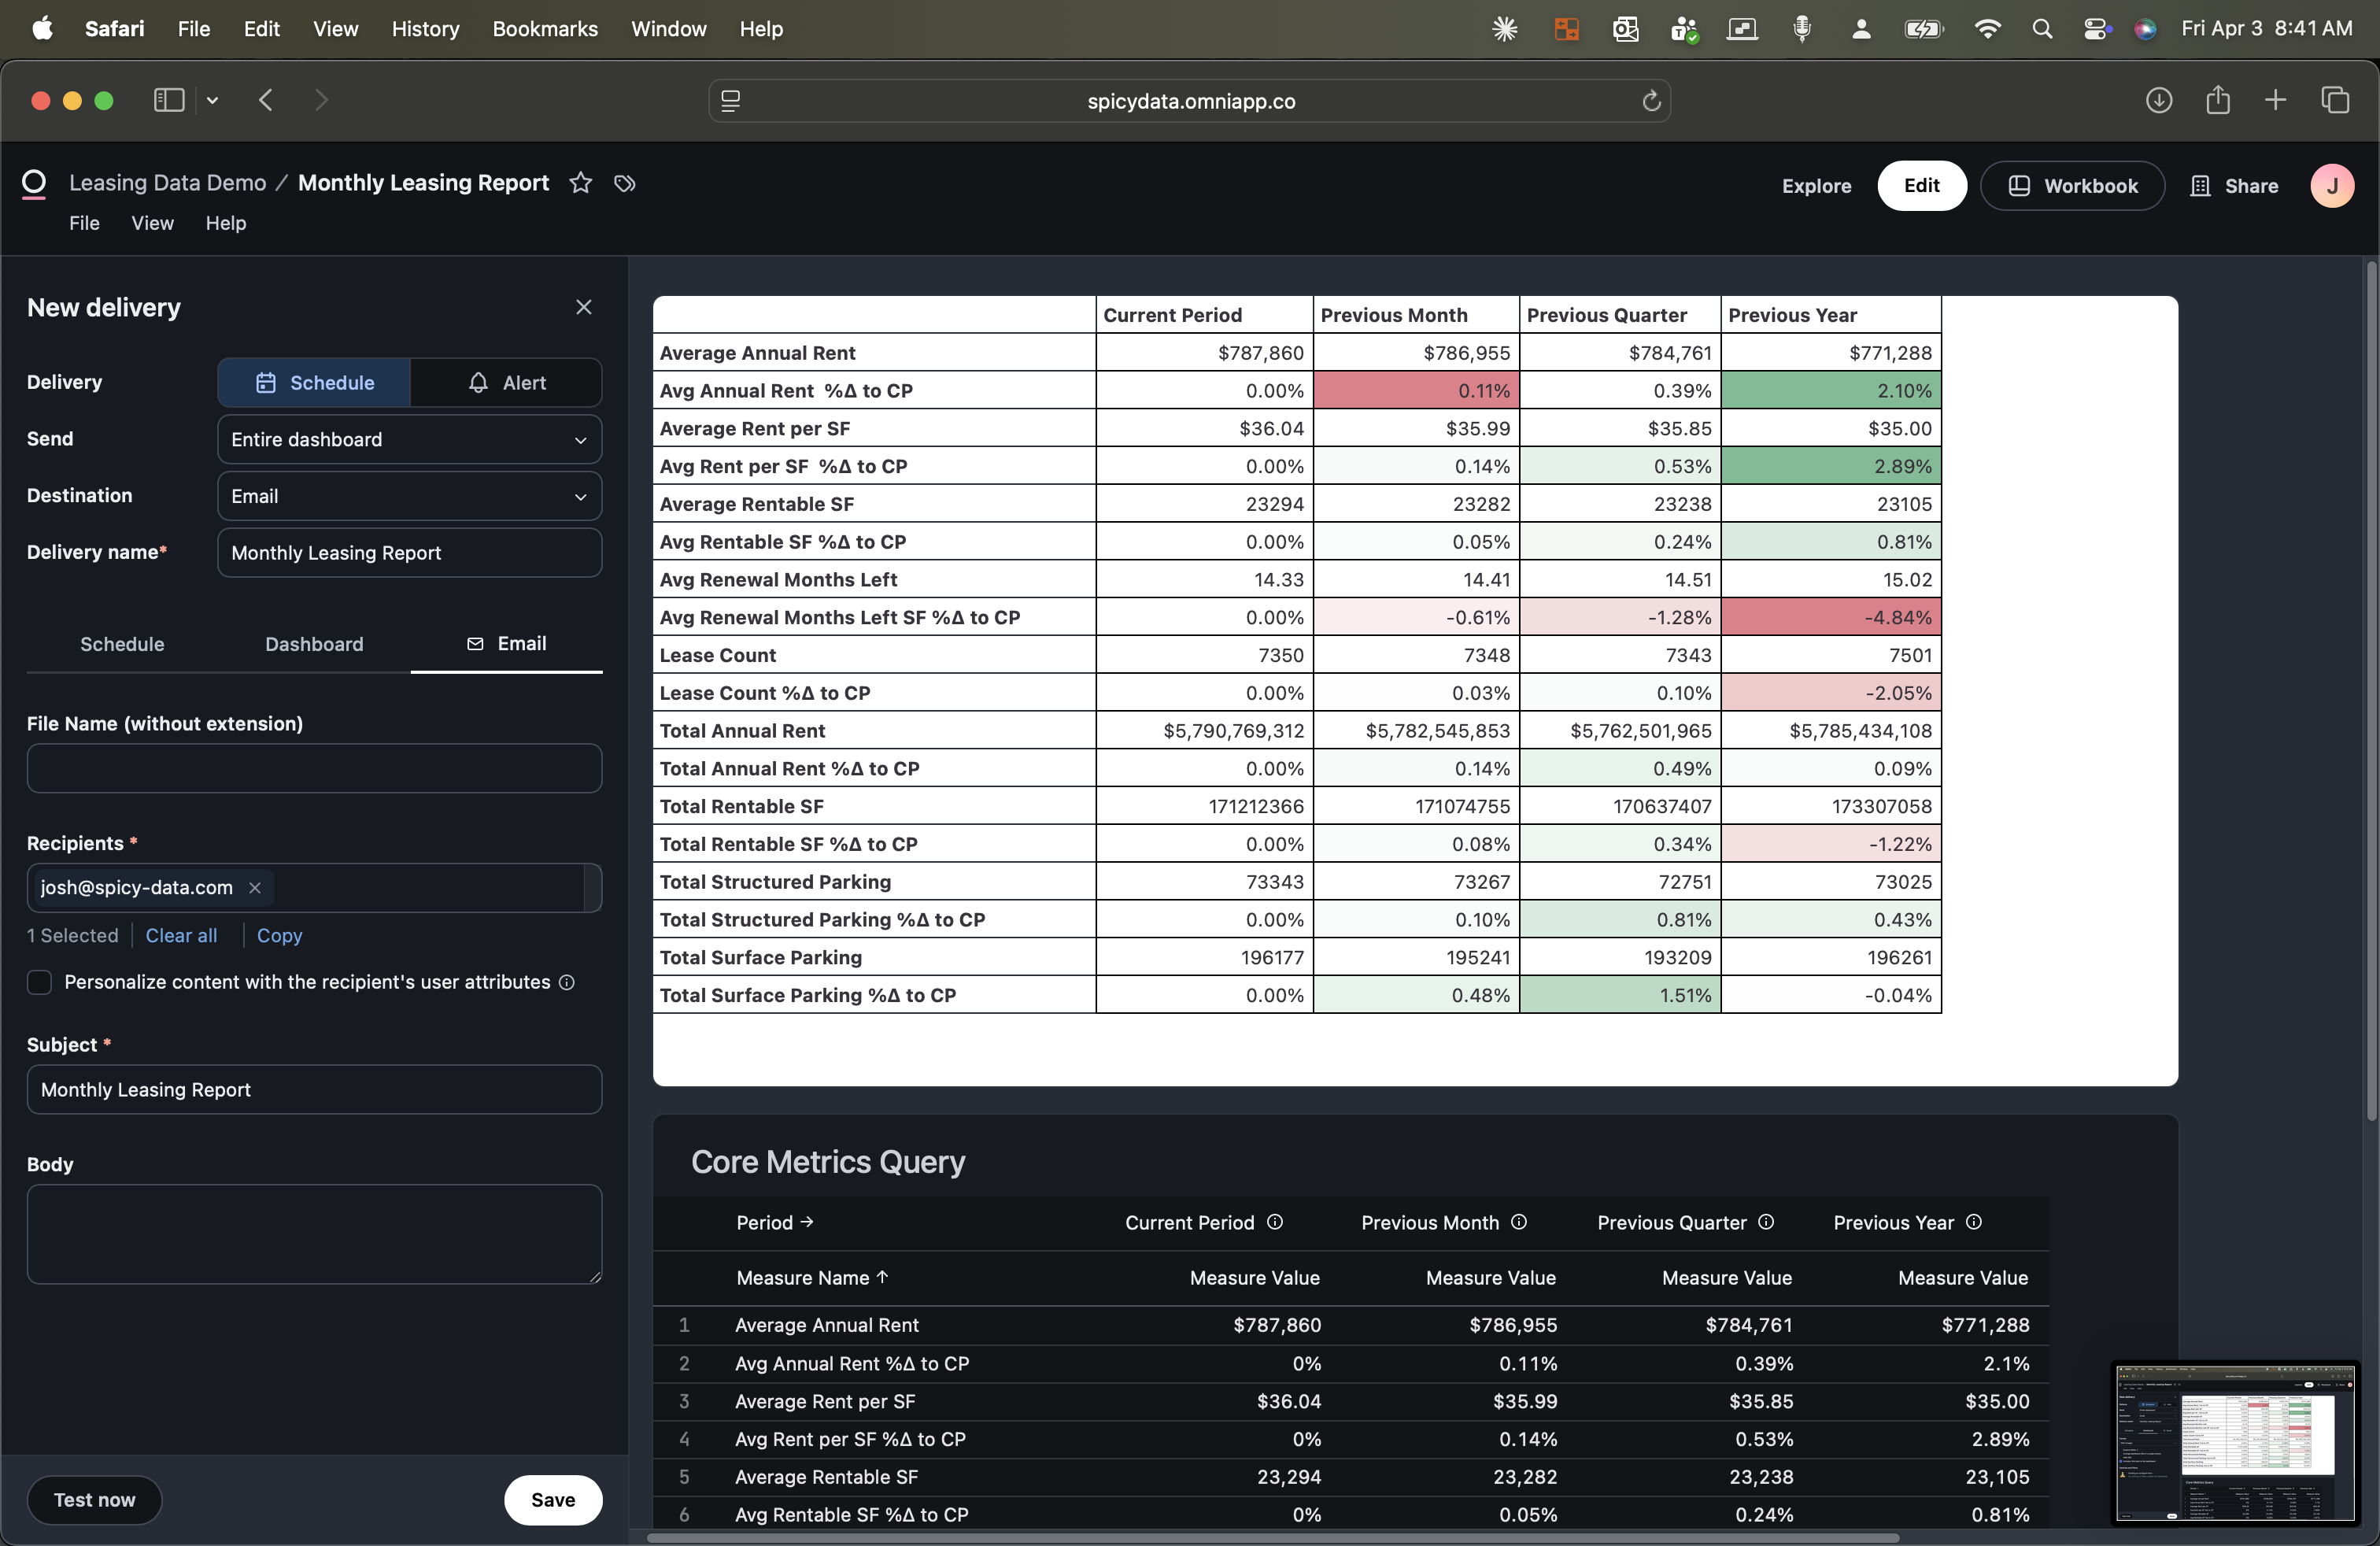
Task: Expand the Safari sidebar chevron
Action: (x=212, y=100)
